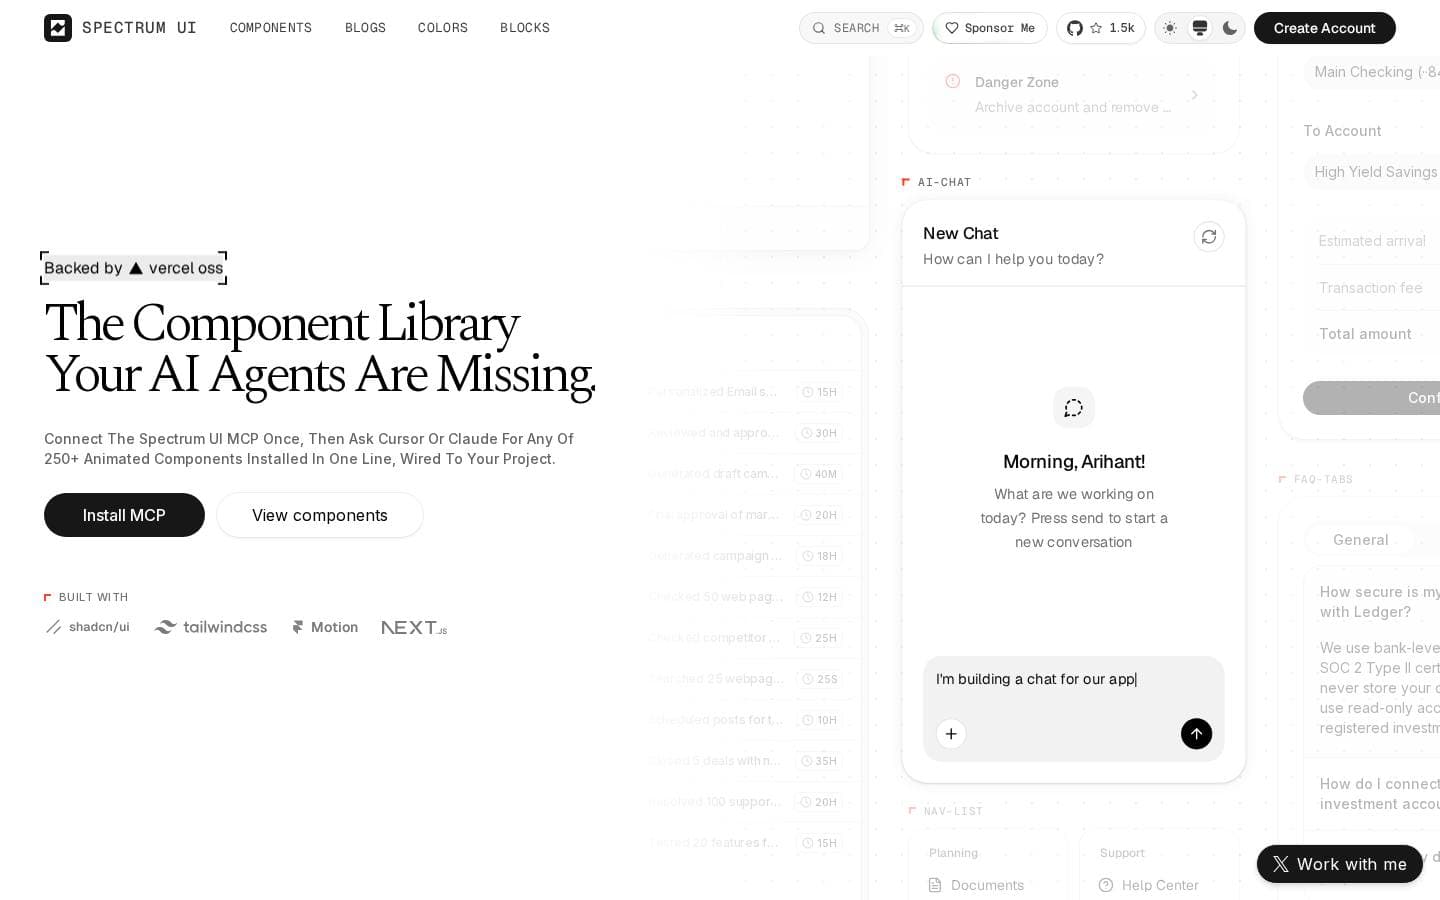Image resolution: width=1440 pixels, height=900 pixels.
Task: Click the chat bubble icon above Morning greeting
Action: pyautogui.click(x=1074, y=408)
